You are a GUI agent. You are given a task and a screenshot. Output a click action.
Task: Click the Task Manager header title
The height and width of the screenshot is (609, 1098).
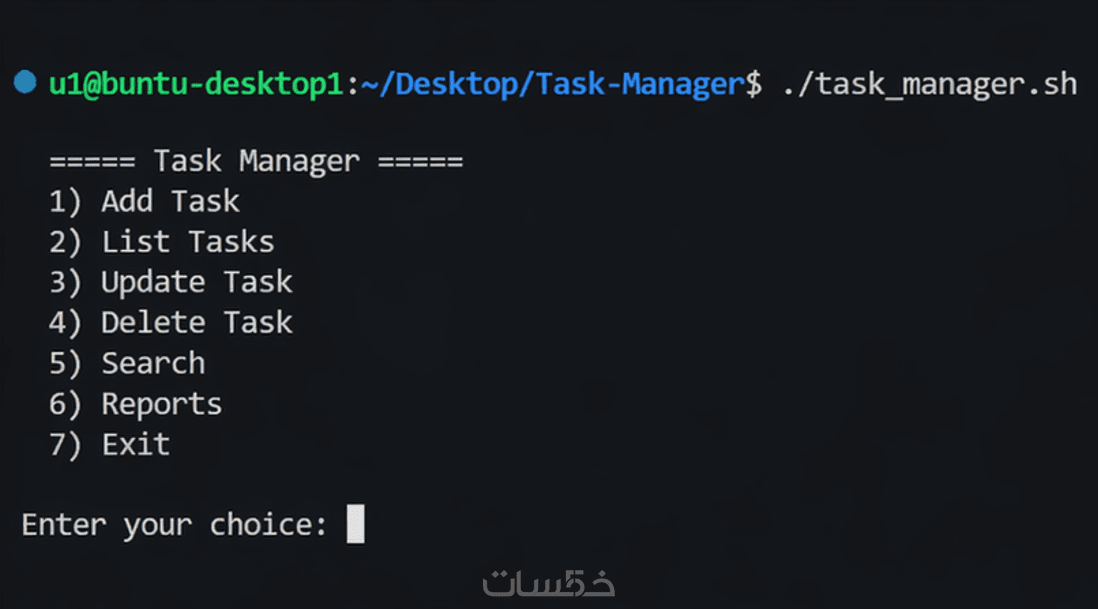tap(256, 161)
